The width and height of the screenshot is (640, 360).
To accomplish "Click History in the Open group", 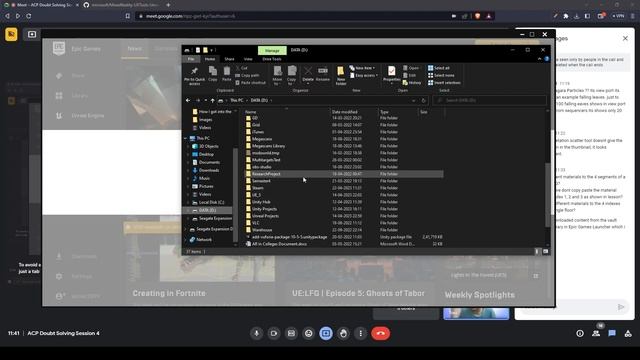I will point(412,83).
